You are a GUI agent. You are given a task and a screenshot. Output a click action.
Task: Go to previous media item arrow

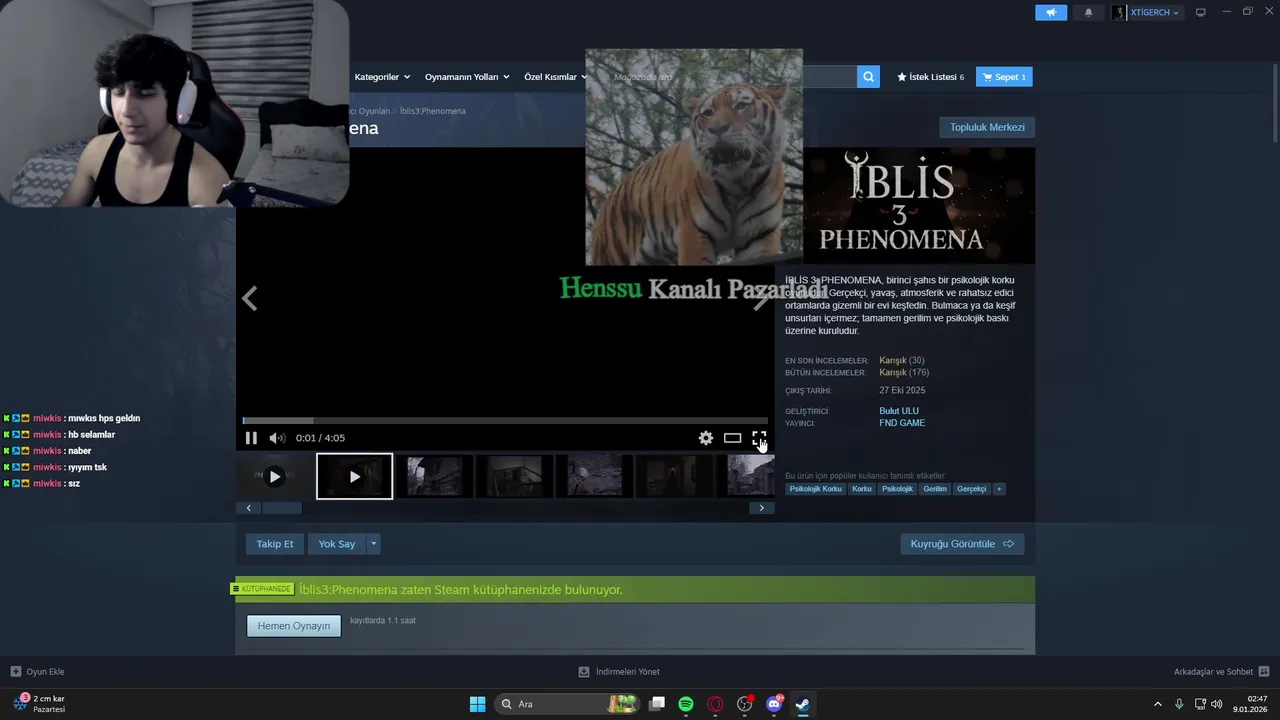[x=250, y=298]
